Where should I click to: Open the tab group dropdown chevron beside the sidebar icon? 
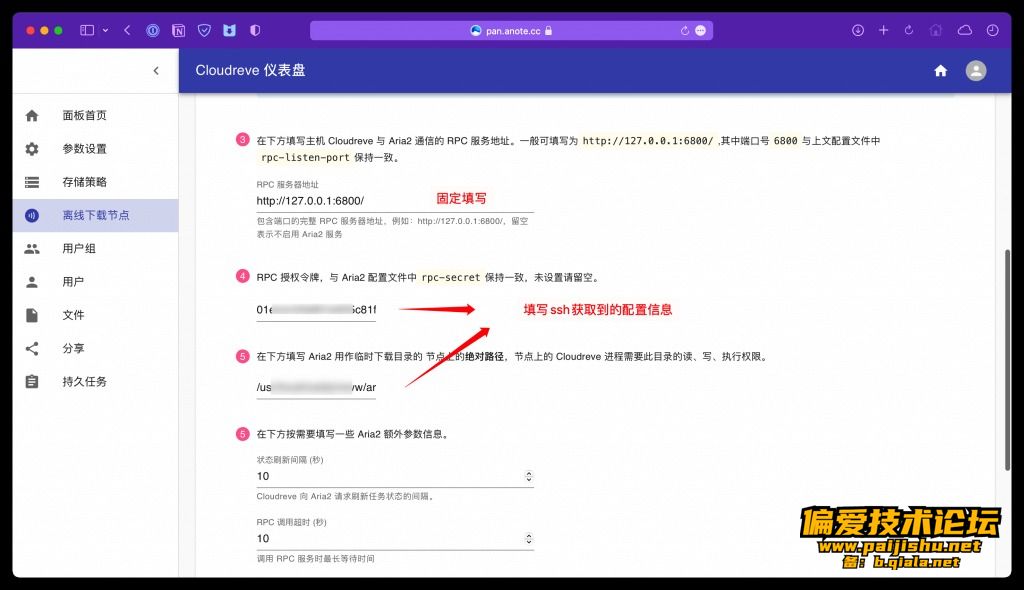click(105, 30)
